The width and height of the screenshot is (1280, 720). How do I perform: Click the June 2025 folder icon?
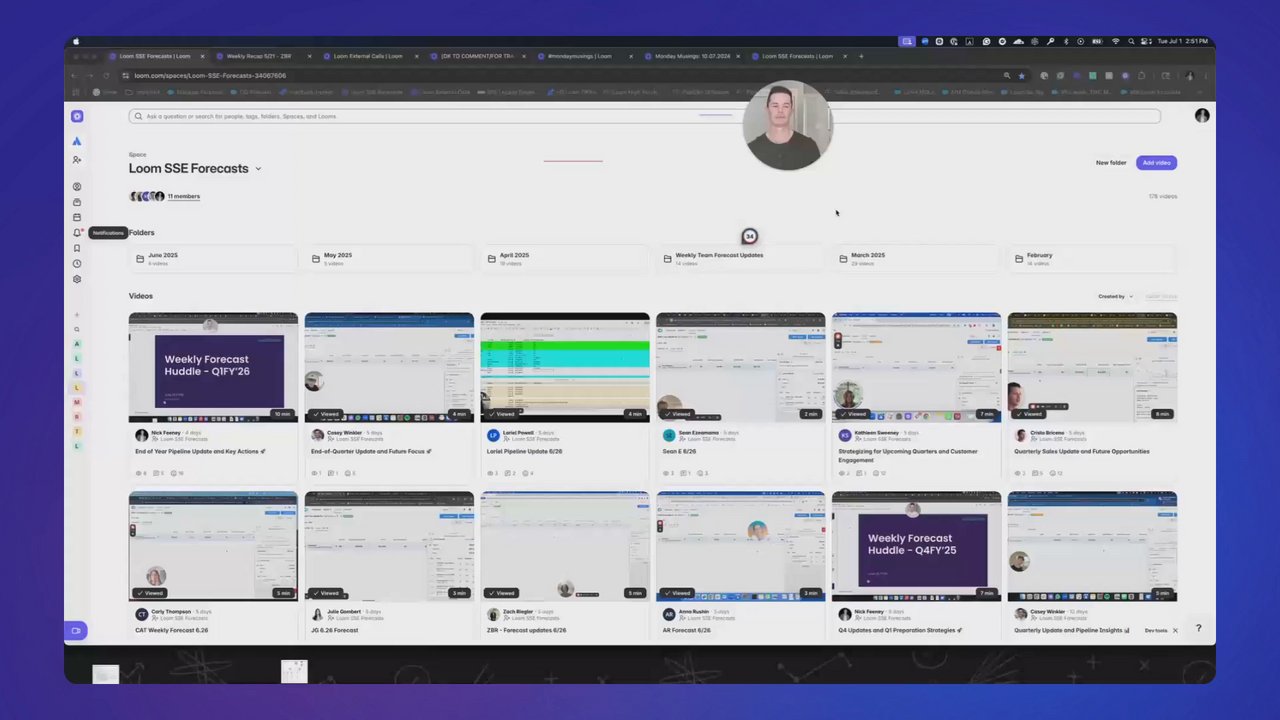[140, 258]
